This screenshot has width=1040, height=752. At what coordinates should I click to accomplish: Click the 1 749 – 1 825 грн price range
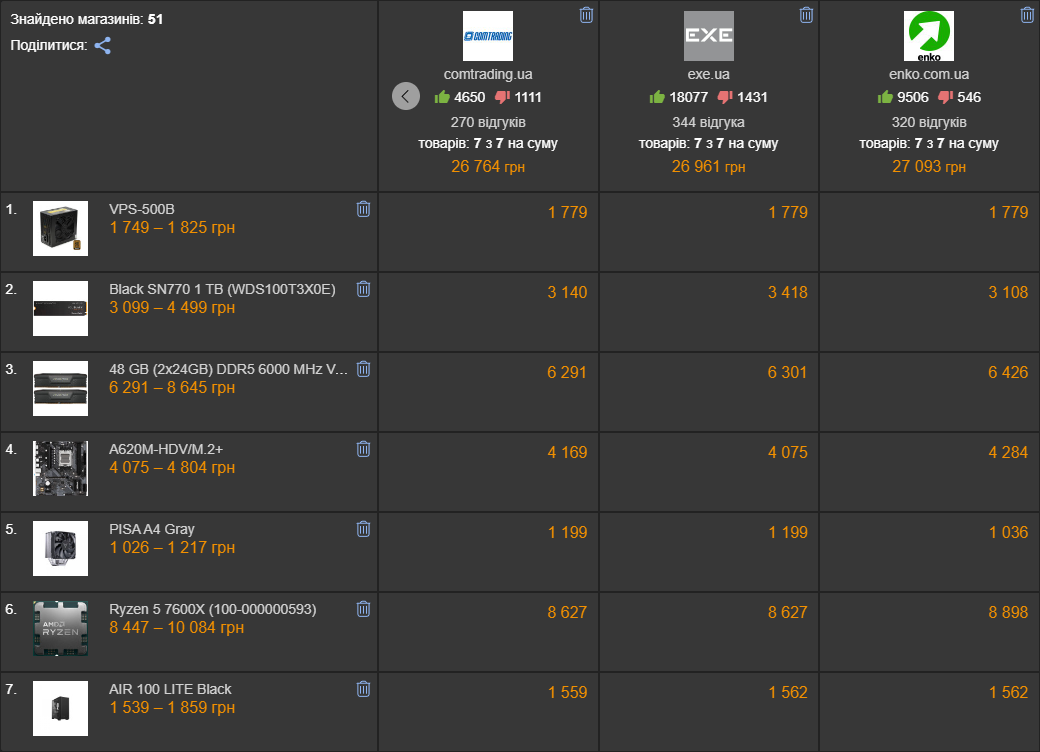[x=172, y=227]
